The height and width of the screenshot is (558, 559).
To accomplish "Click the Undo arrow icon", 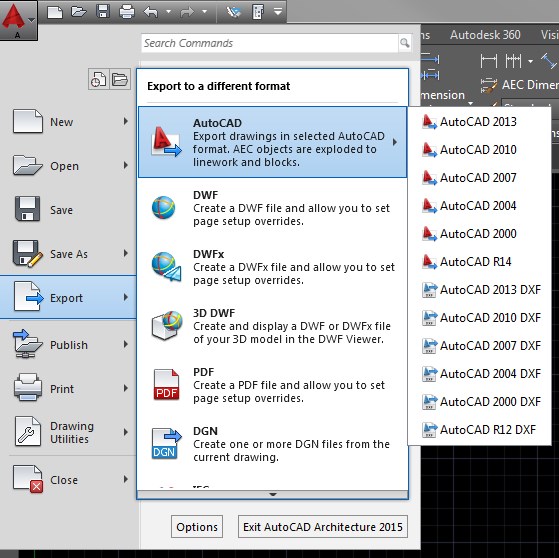I will pos(151,12).
